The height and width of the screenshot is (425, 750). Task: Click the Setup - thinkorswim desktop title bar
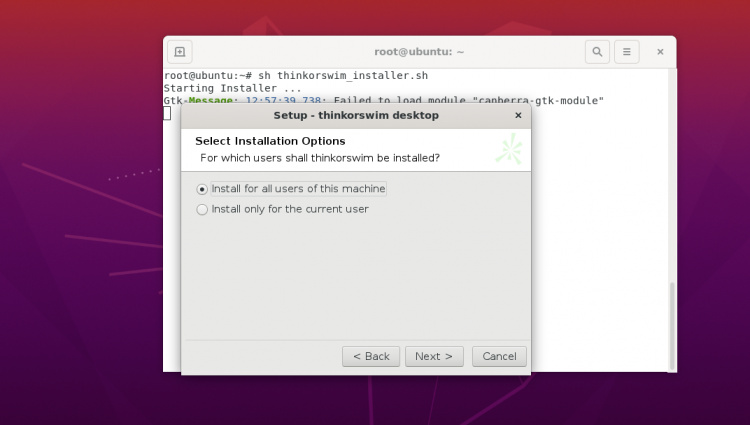[355, 116]
